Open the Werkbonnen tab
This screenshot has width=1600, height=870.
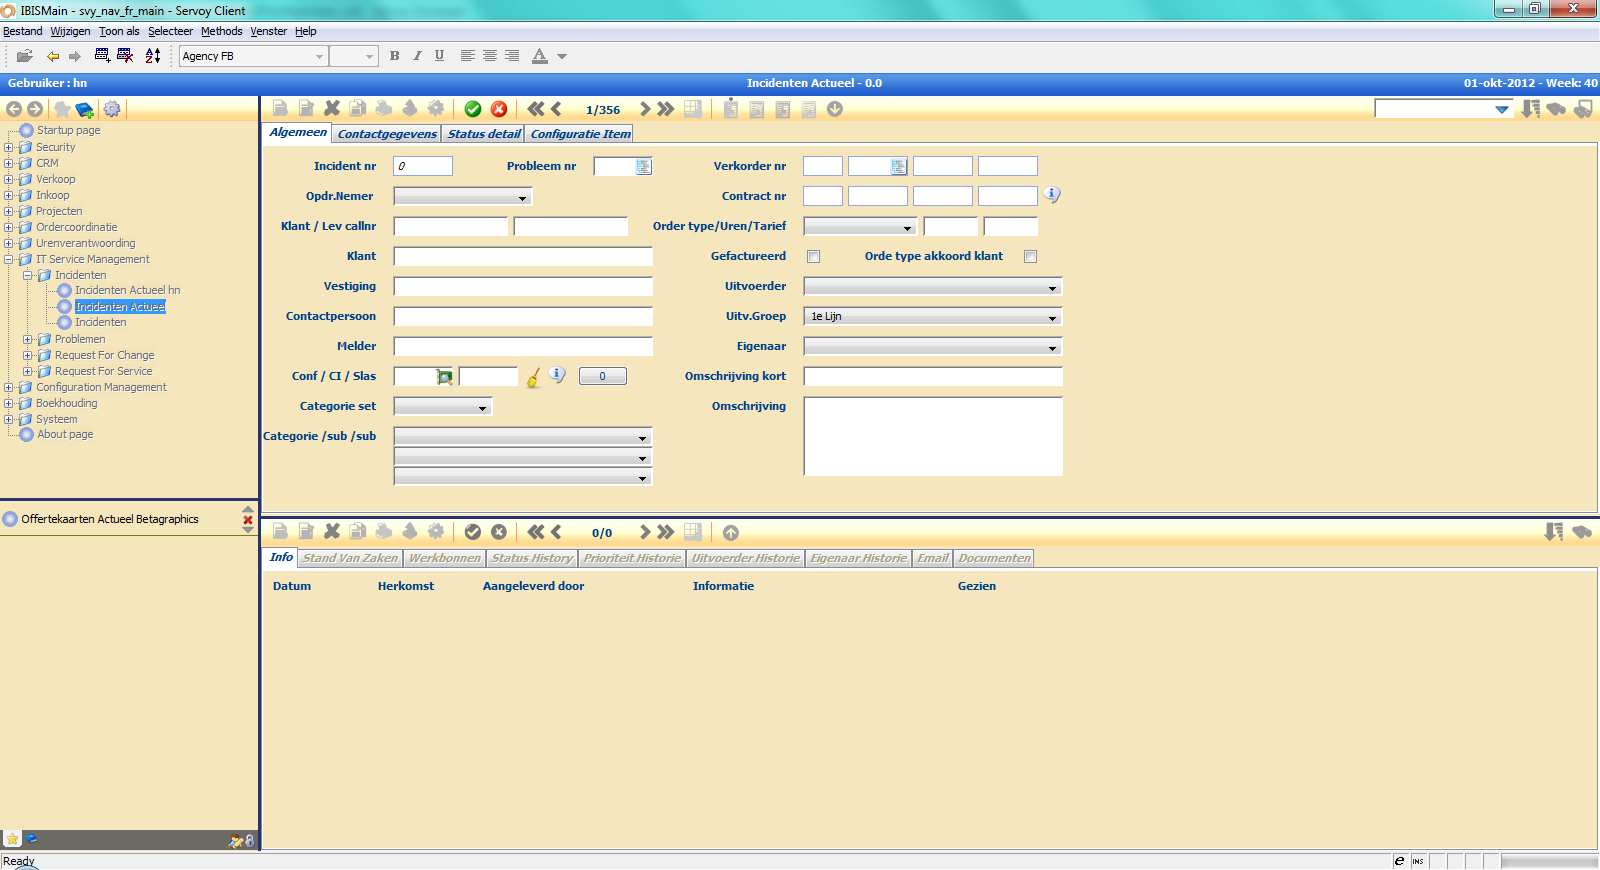point(444,558)
